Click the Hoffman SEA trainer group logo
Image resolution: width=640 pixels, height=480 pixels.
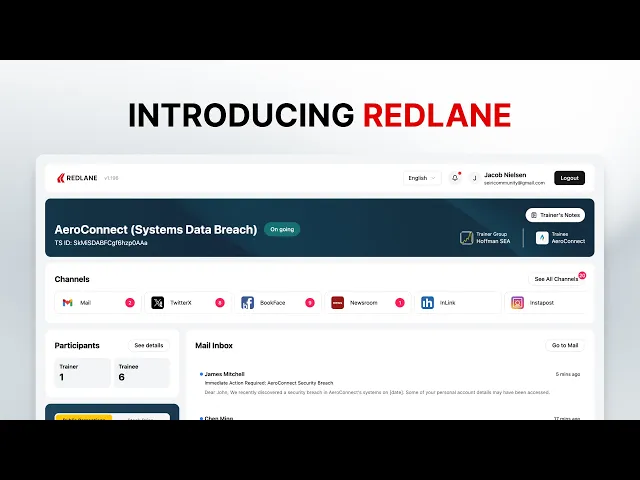(x=466, y=238)
